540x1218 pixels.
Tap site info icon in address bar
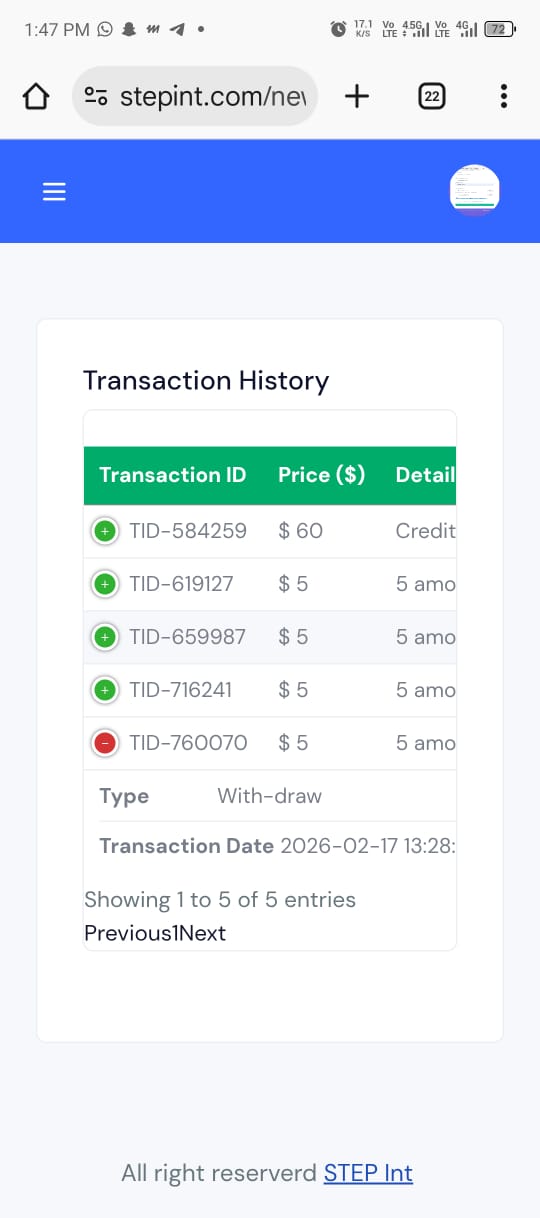(96, 97)
